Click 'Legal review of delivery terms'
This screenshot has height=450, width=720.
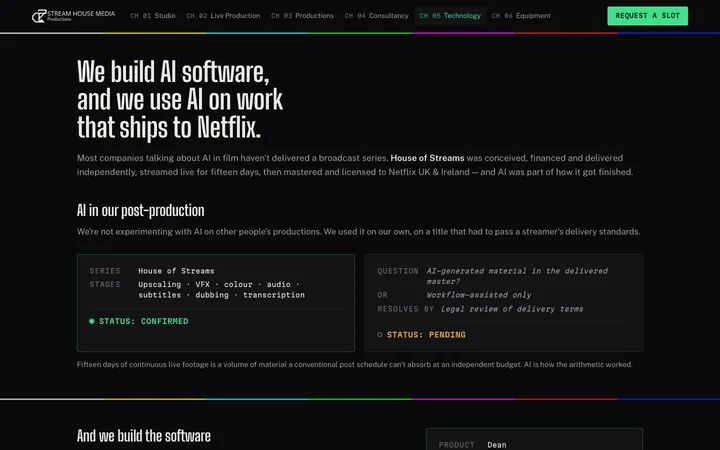pyautogui.click(x=512, y=309)
